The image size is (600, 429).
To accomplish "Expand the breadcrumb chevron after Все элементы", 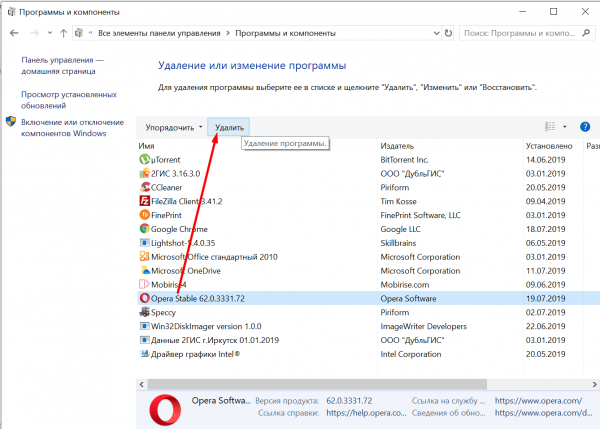I will 228,33.
